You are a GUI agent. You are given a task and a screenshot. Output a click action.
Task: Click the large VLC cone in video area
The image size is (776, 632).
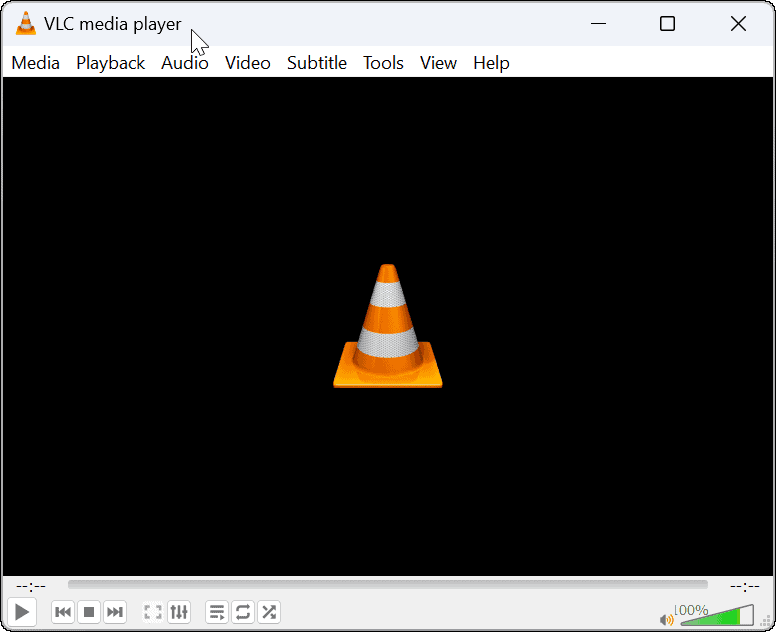tap(388, 326)
